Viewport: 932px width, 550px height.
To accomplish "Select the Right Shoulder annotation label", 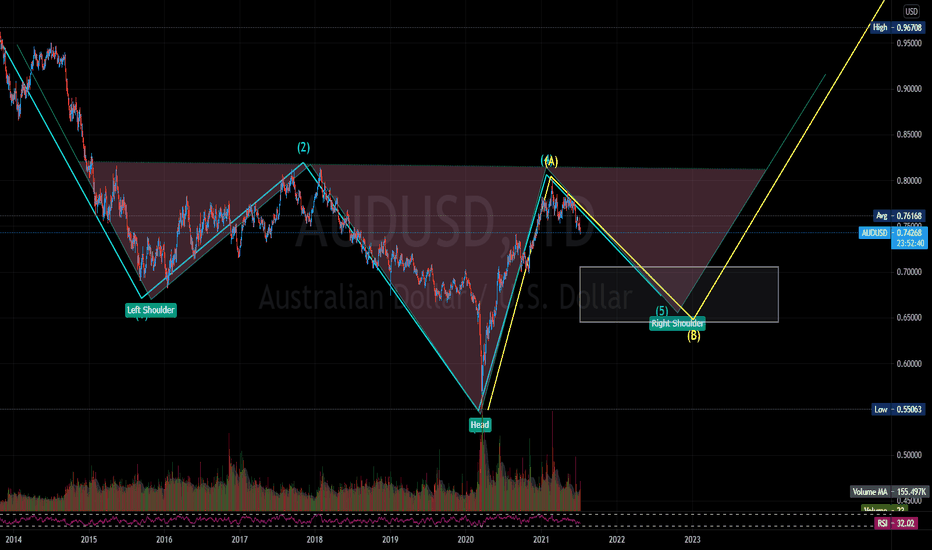I will [x=677, y=323].
